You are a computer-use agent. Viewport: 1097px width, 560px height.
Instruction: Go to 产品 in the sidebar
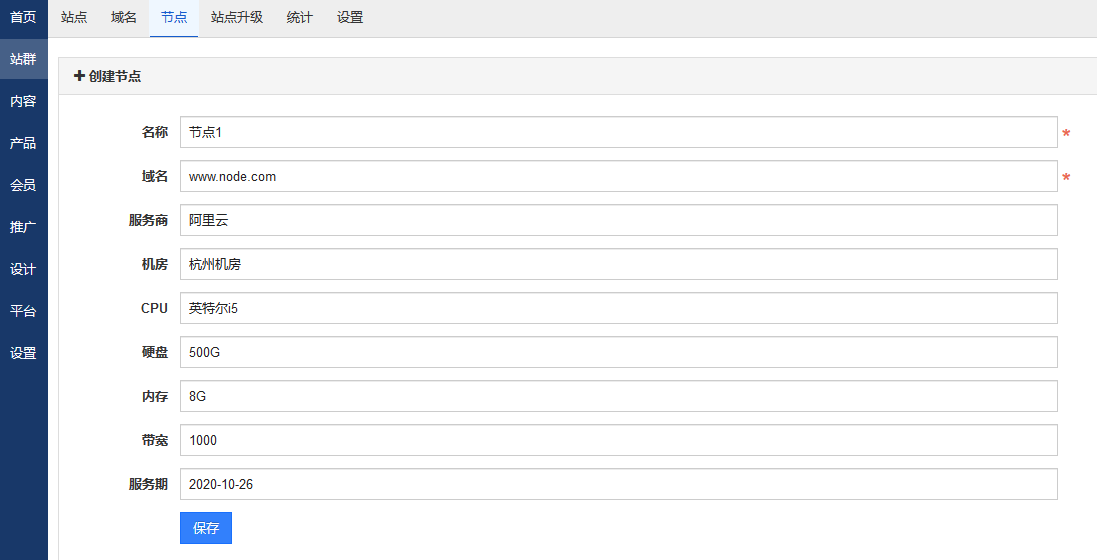23,143
